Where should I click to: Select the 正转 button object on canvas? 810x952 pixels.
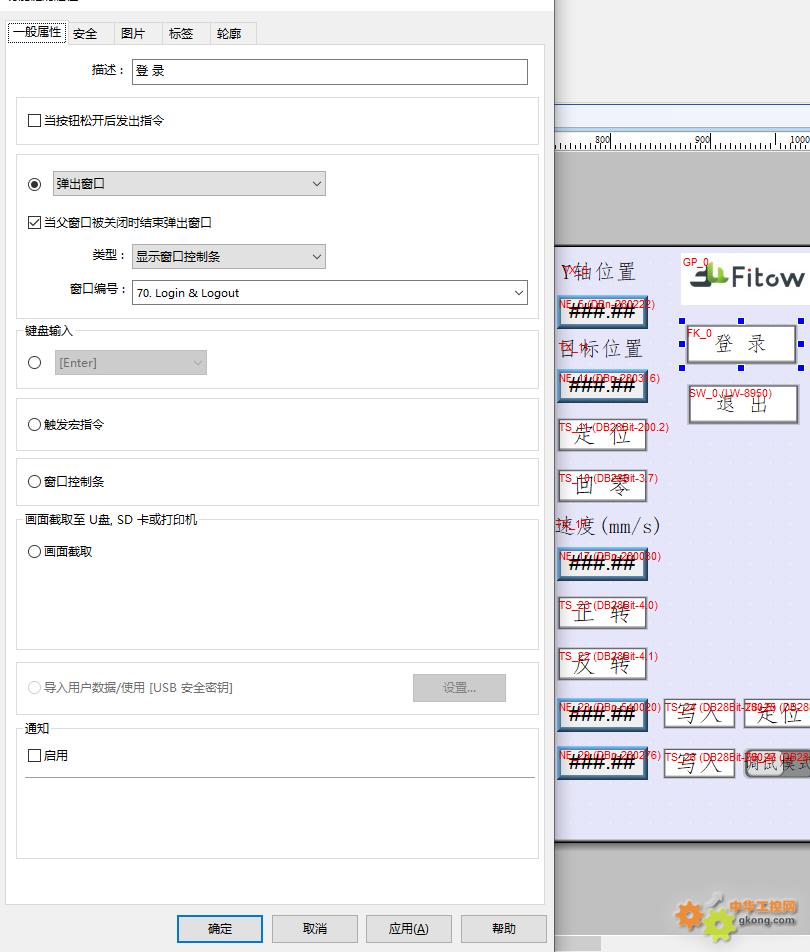click(x=602, y=614)
